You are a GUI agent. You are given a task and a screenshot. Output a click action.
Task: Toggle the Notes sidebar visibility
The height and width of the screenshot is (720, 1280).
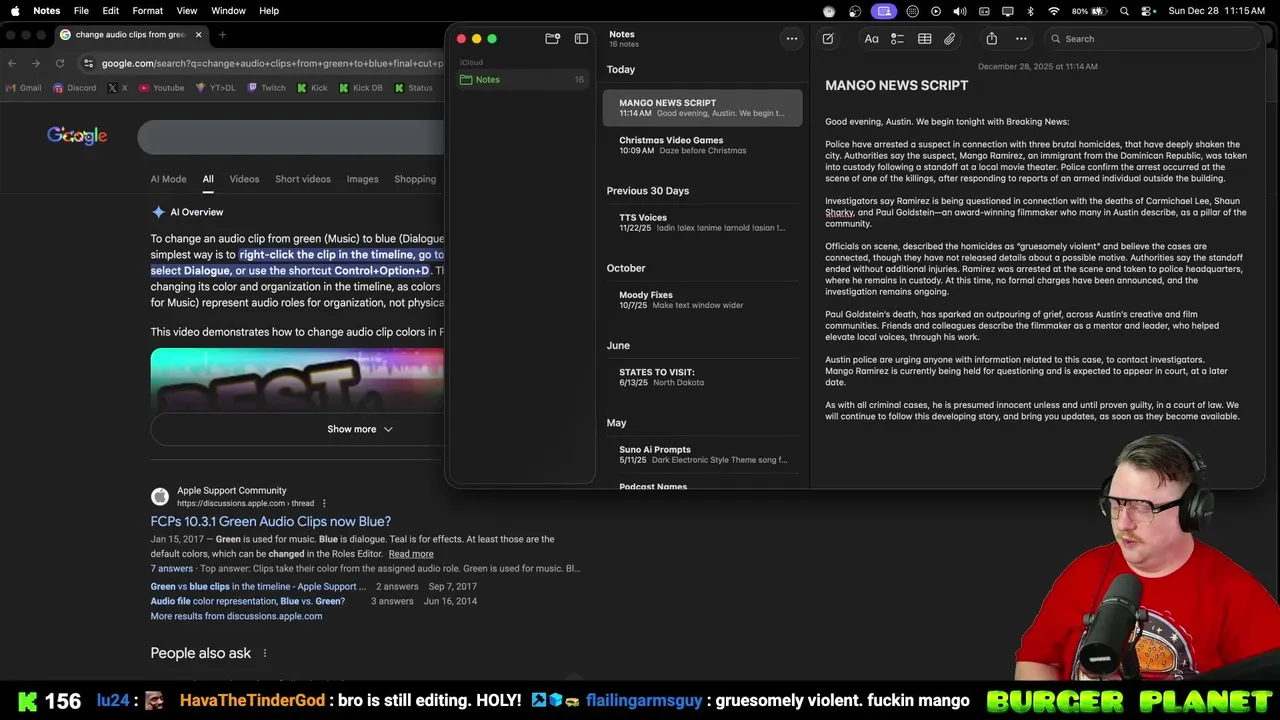click(x=581, y=39)
